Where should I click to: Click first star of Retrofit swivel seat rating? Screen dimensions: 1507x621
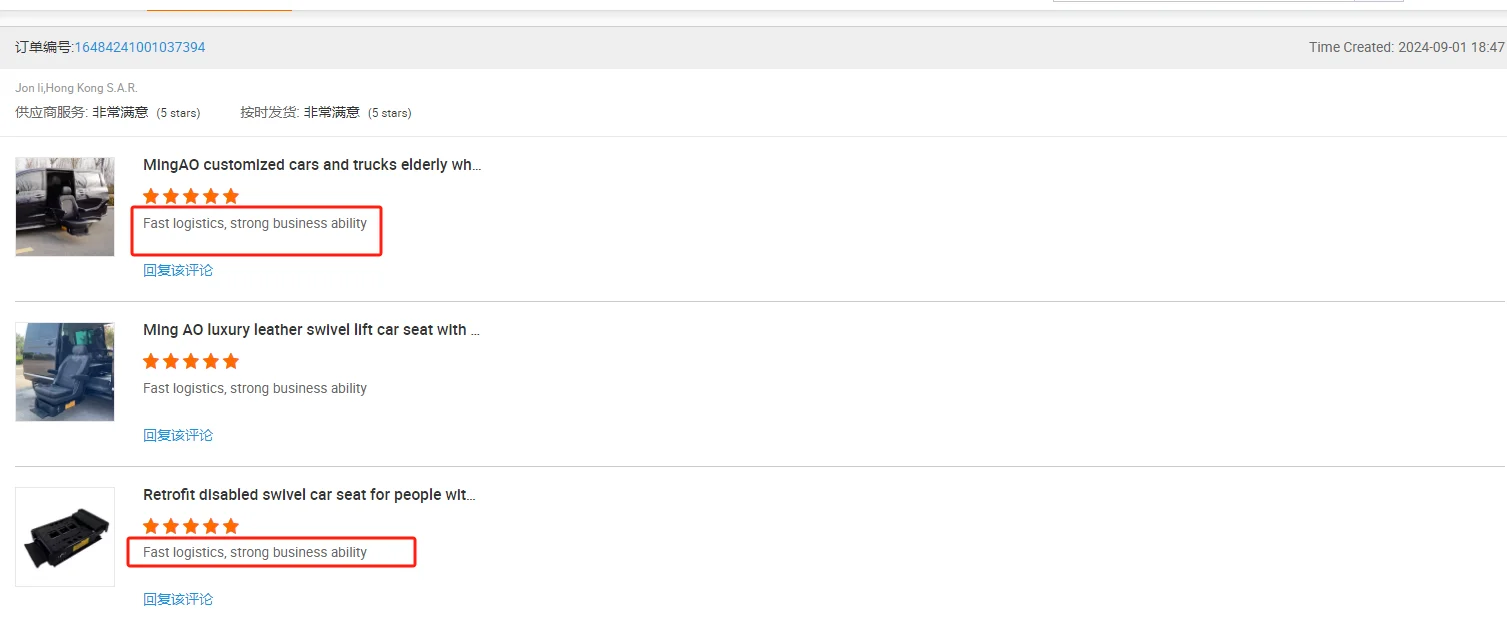(x=151, y=526)
